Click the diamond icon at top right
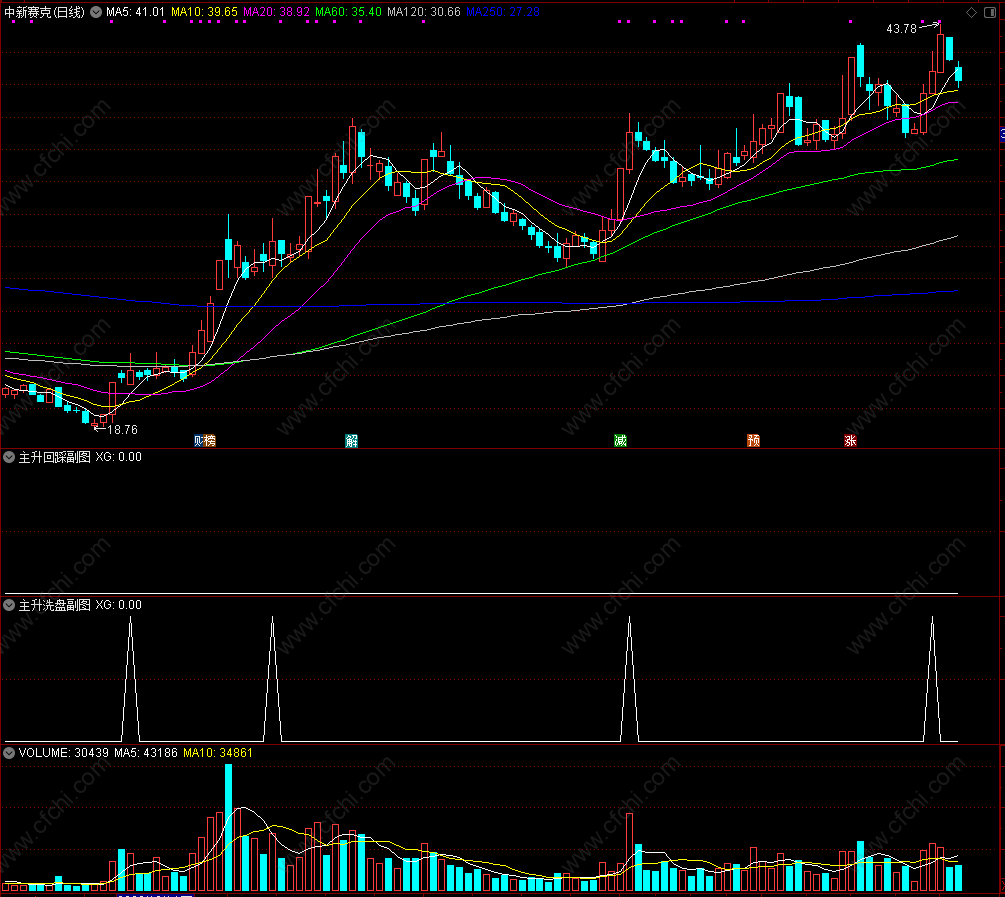Screen dimensions: 1005x897 (972, 13)
